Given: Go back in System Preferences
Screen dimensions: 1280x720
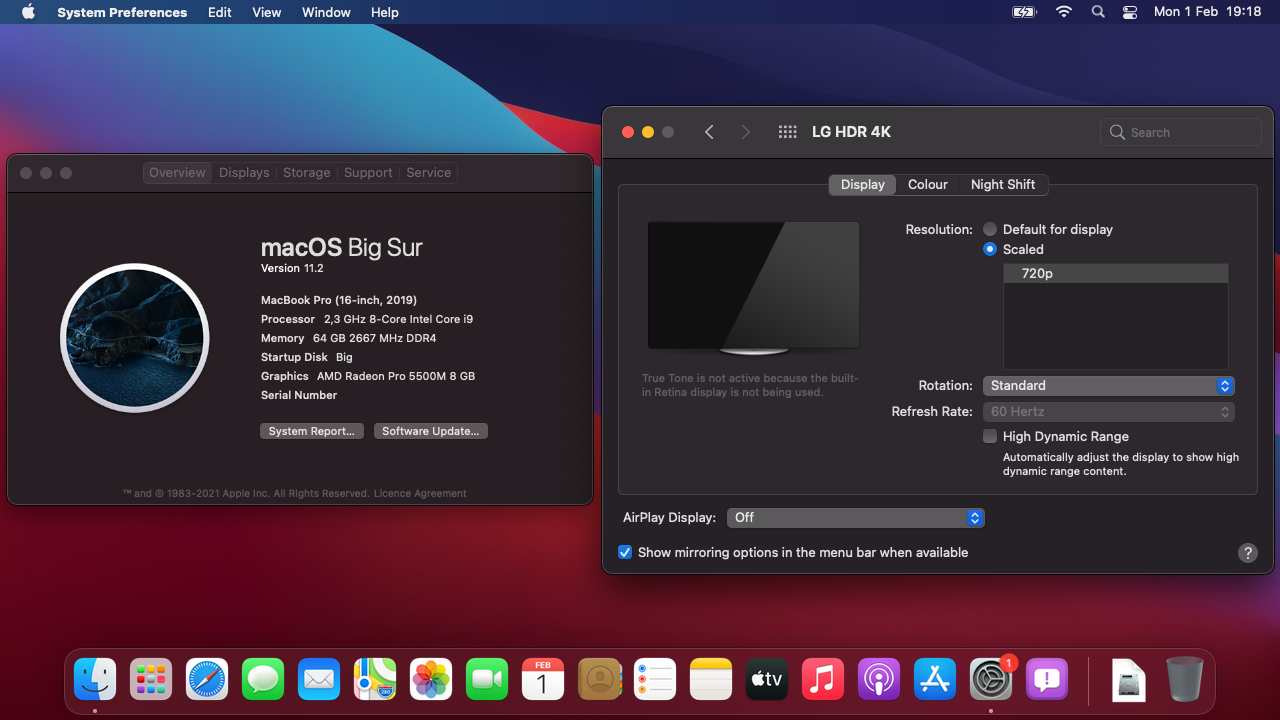Looking at the screenshot, I should [x=709, y=132].
